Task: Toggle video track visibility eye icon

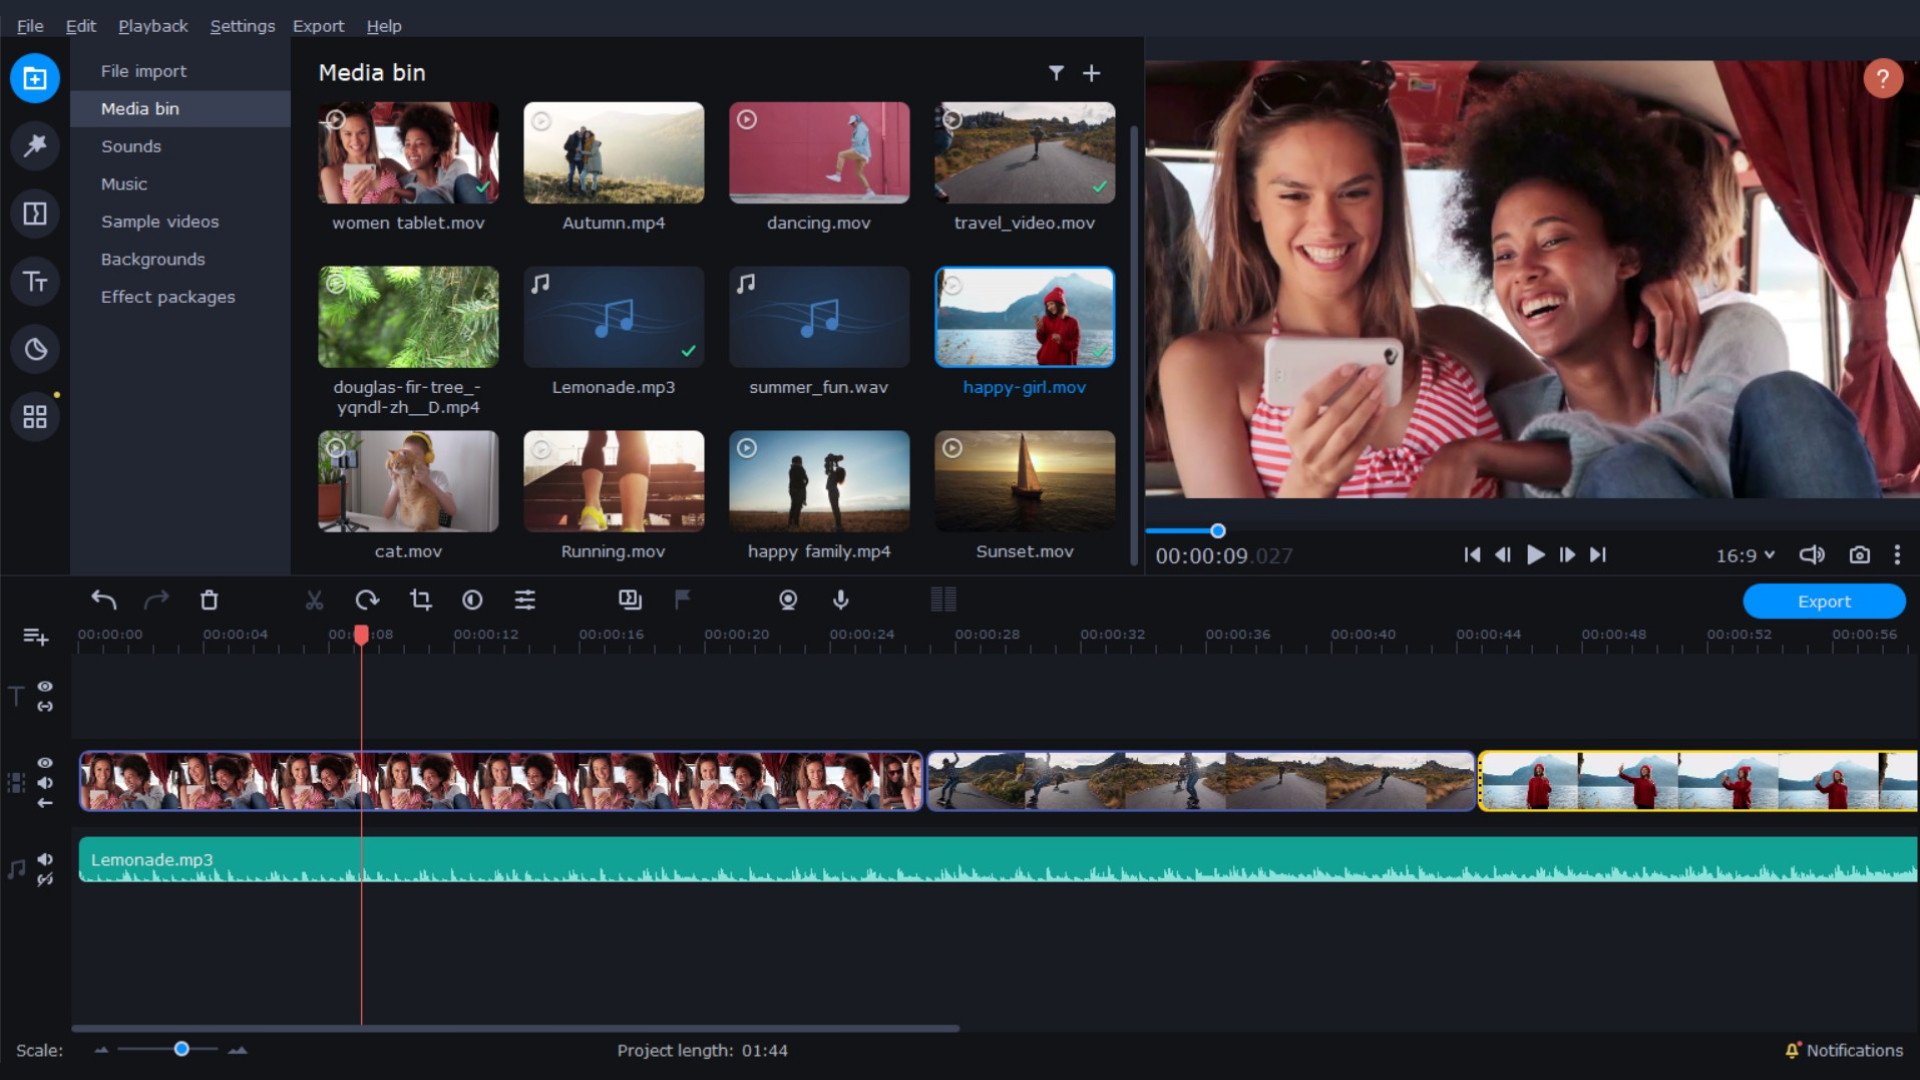Action: (x=45, y=764)
